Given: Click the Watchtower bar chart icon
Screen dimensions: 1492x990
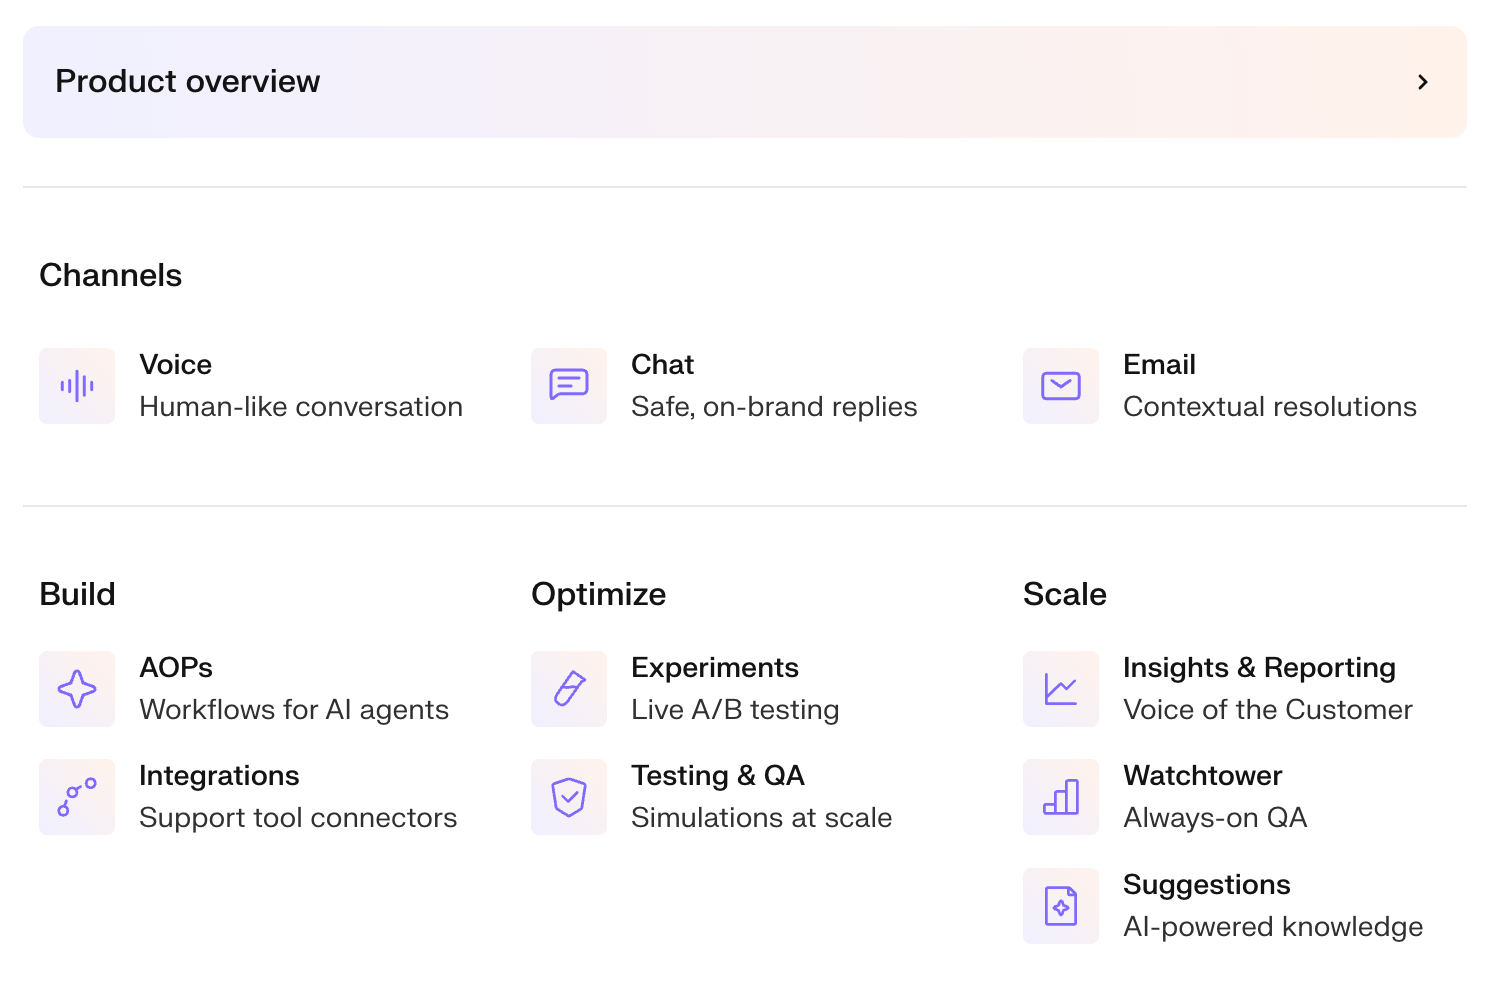Looking at the screenshot, I should point(1061,797).
